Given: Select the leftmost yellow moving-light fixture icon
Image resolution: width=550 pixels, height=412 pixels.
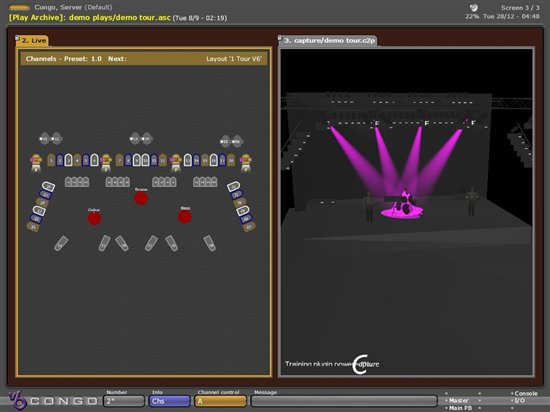Looking at the screenshot, I should (x=36, y=163).
